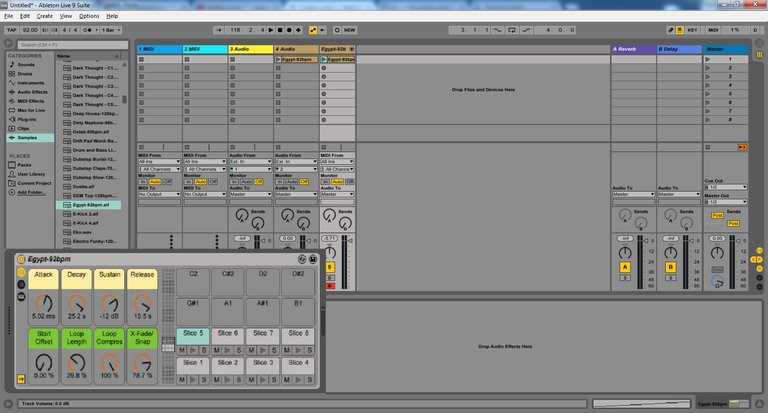Open Audio To dropdown on A Reverb track

[x=633, y=194]
